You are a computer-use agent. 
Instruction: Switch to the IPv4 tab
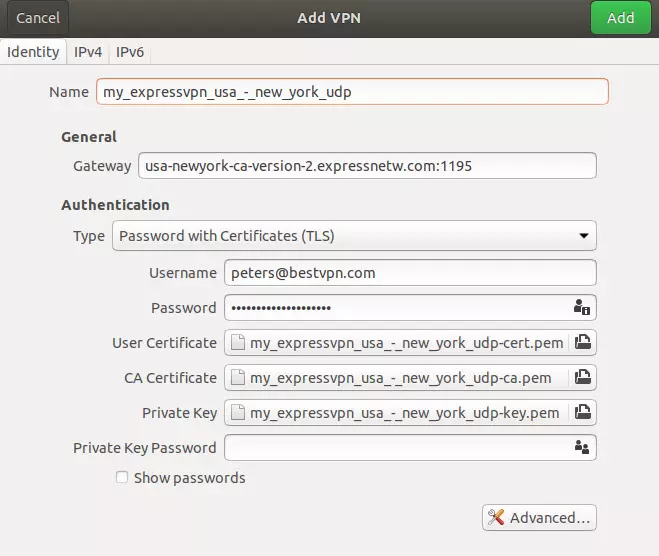tap(88, 52)
